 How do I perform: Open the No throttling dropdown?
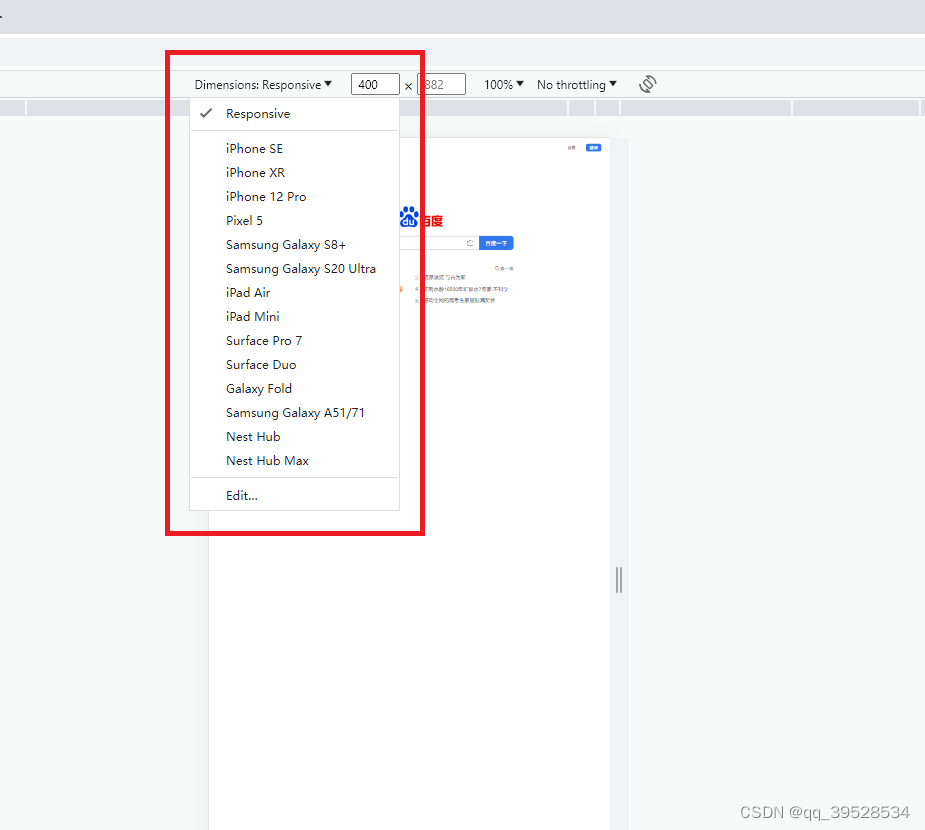577,84
